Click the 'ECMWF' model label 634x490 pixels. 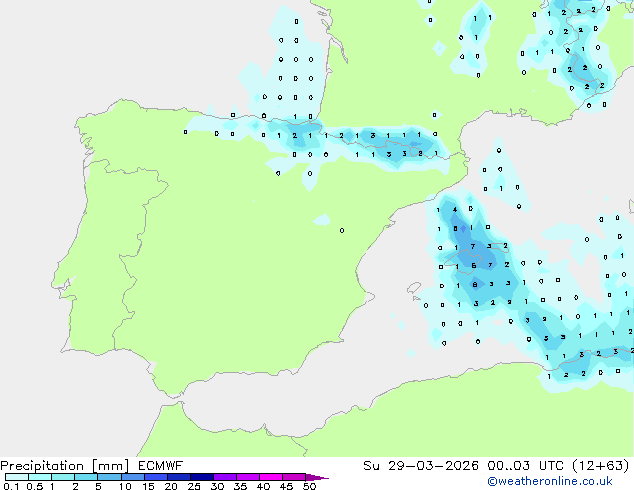tap(160, 466)
